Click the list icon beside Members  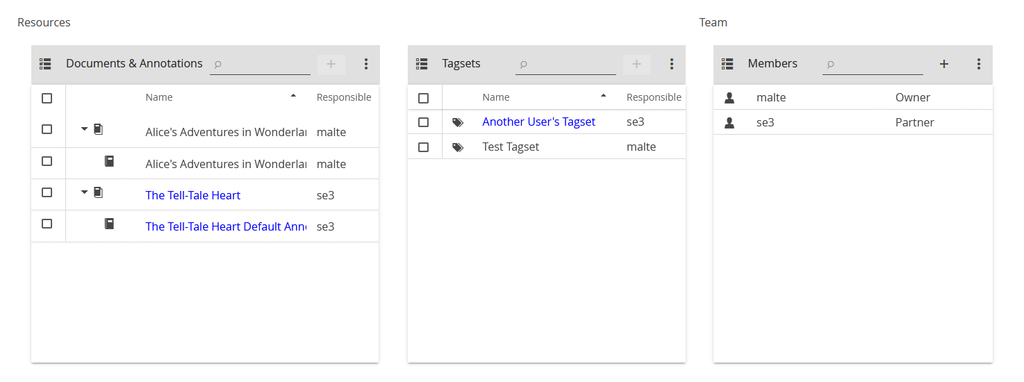click(728, 64)
